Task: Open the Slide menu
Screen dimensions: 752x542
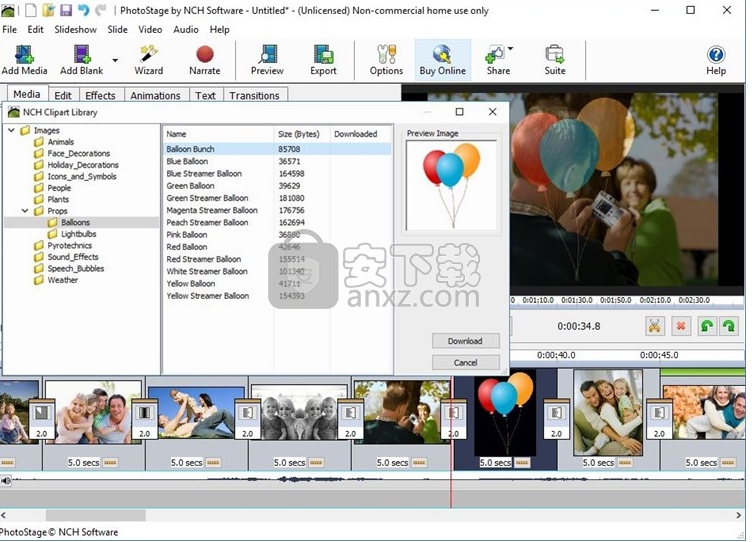Action: click(118, 30)
